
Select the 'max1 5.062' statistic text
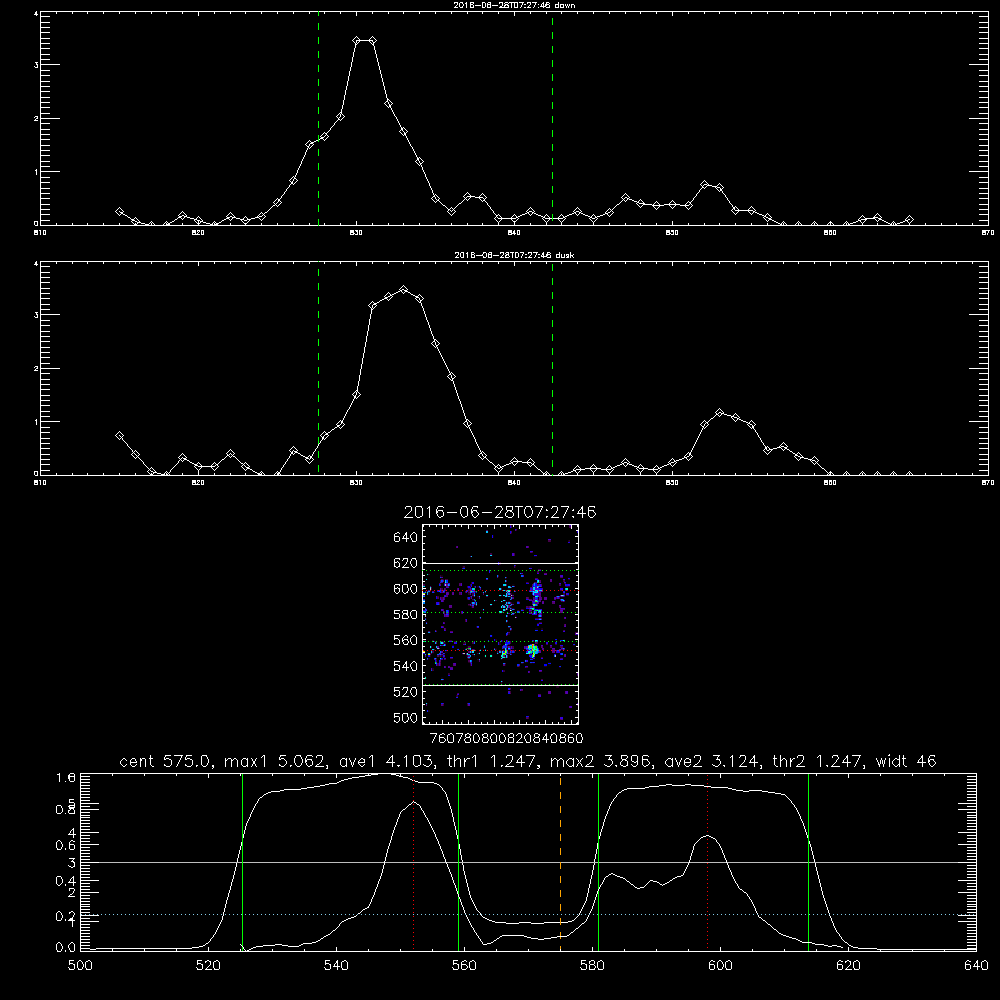click(274, 761)
